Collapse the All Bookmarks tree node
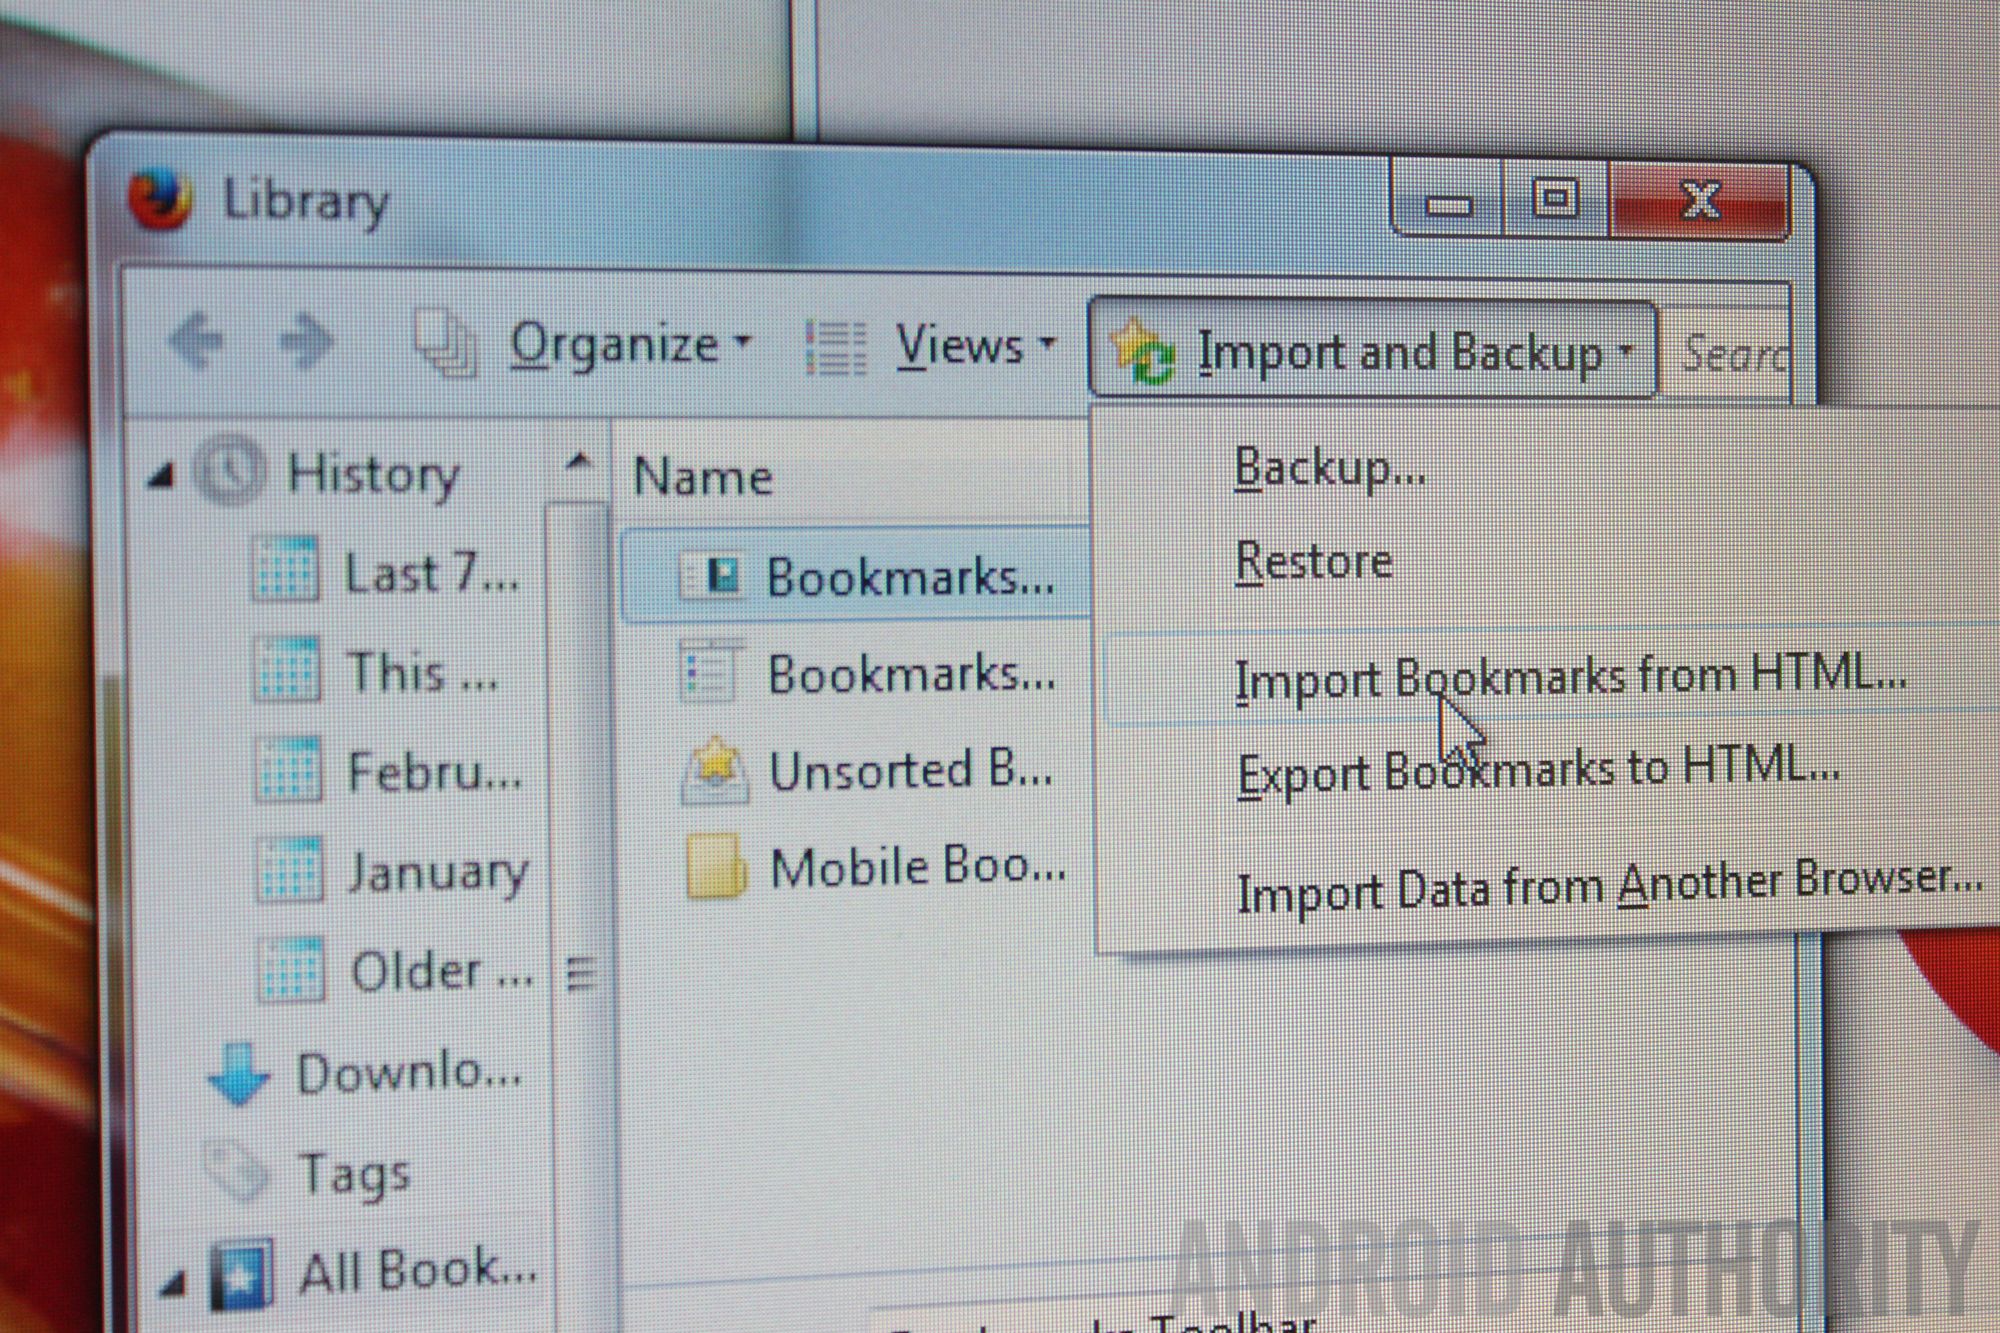Image resolution: width=2000 pixels, height=1333 pixels. pyautogui.click(x=173, y=1282)
